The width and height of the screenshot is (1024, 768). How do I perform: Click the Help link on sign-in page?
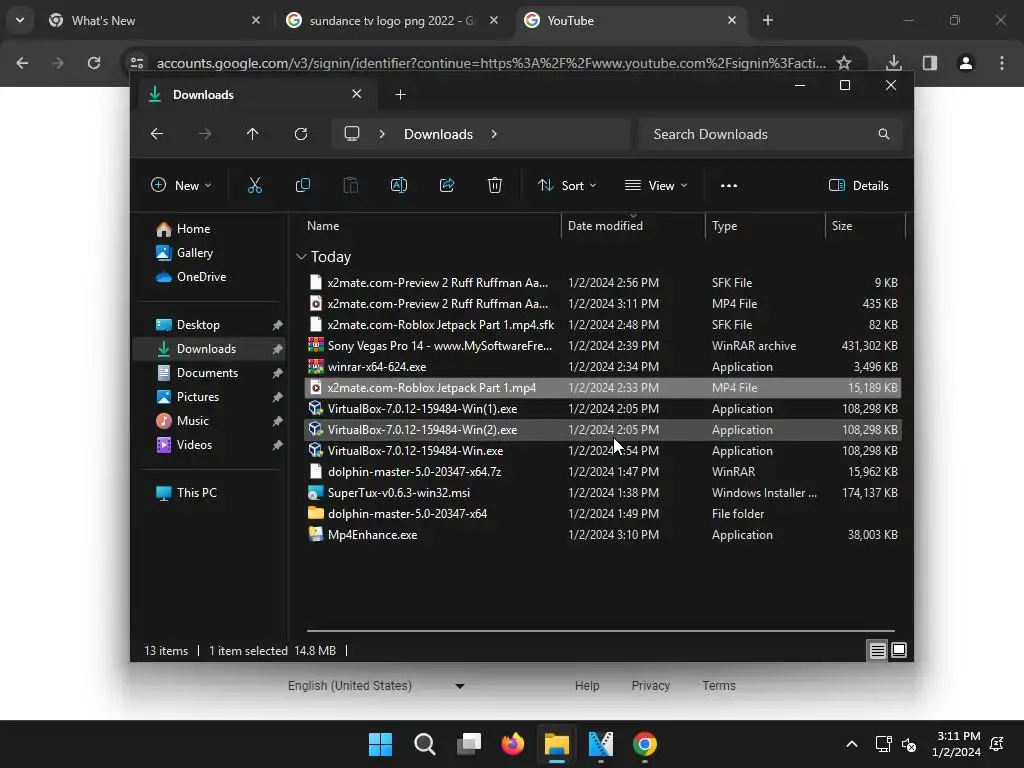[587, 686]
